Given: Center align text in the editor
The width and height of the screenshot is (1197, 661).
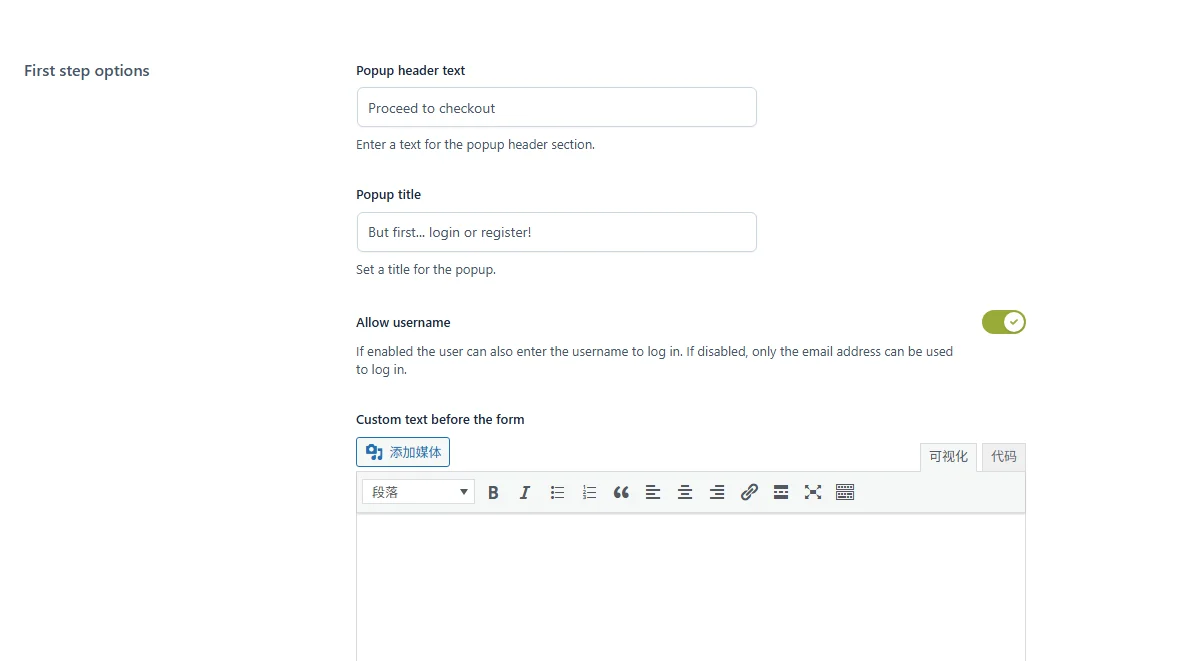Looking at the screenshot, I should click(685, 492).
